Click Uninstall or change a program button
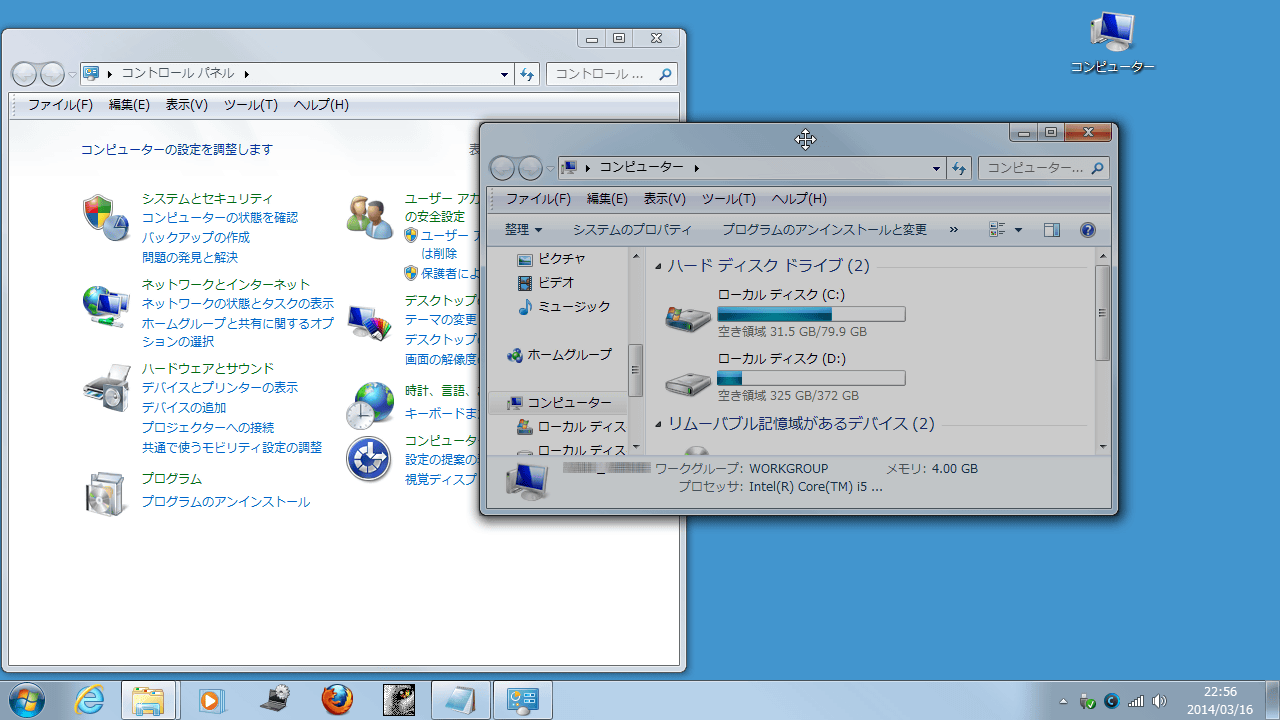This screenshot has height=720, width=1280. (x=825, y=230)
